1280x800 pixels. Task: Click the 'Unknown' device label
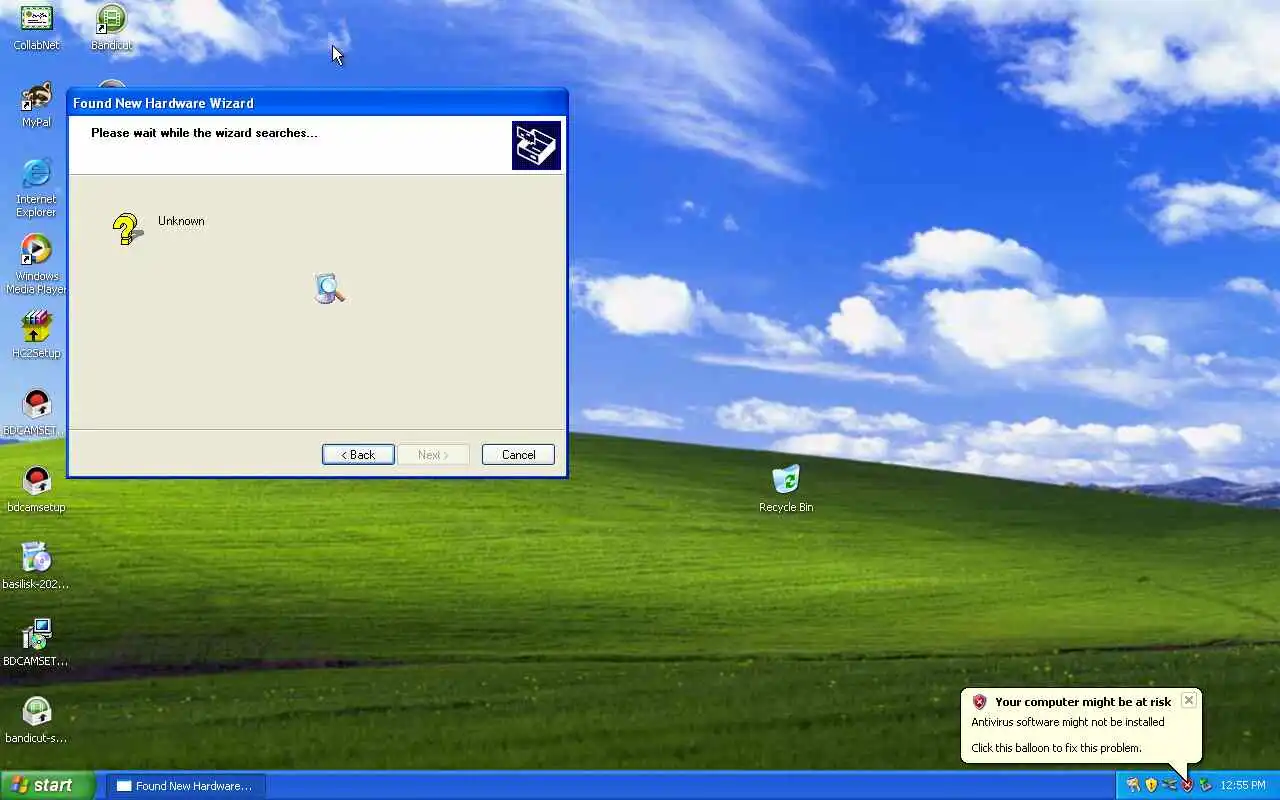tap(181, 221)
